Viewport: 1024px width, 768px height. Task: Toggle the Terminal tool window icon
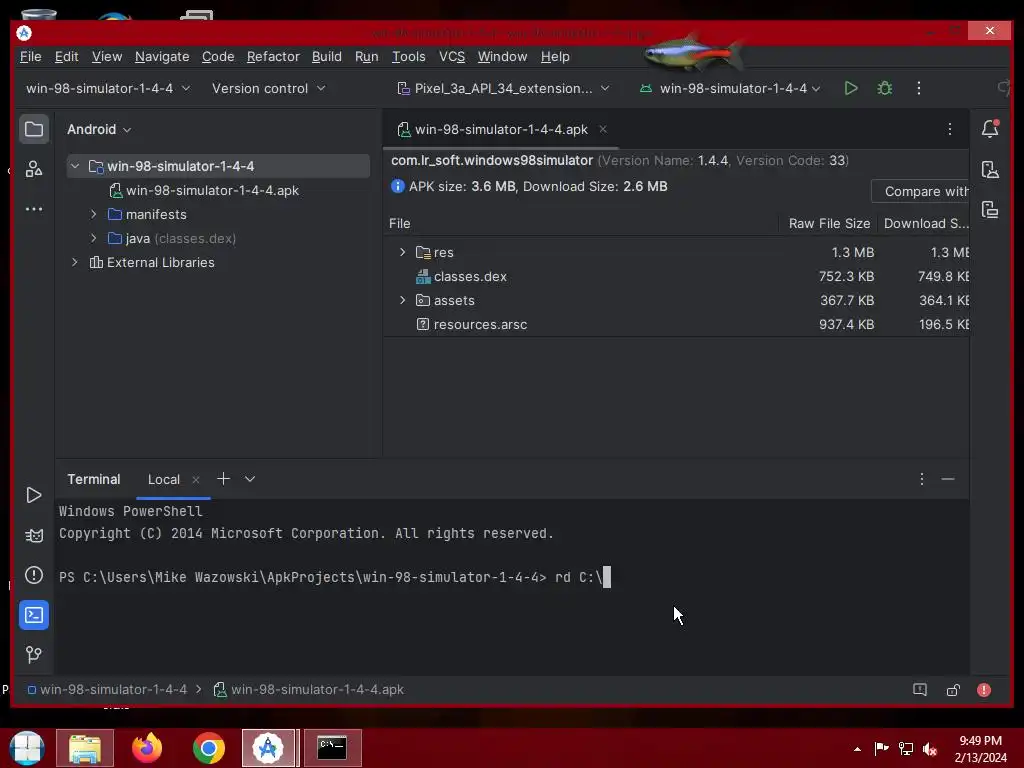34,615
